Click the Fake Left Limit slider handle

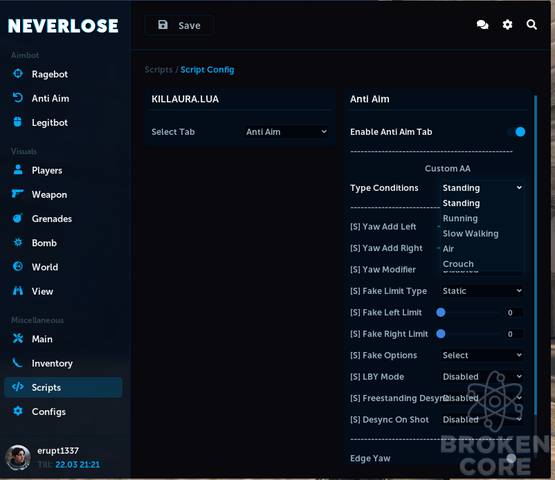pos(441,312)
